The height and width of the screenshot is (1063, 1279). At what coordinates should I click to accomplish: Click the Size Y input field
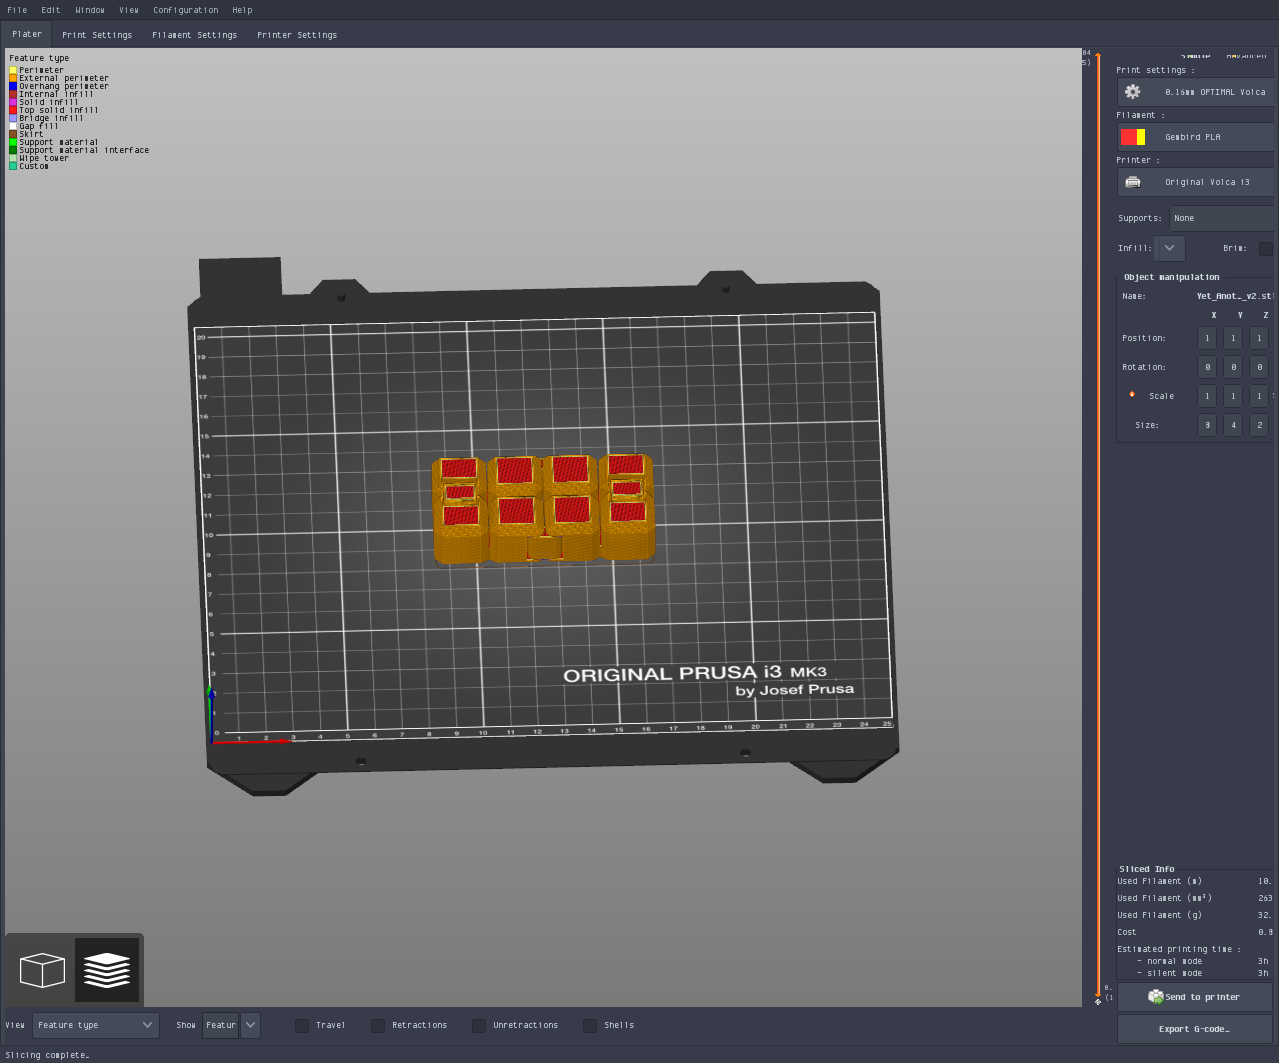point(1234,425)
